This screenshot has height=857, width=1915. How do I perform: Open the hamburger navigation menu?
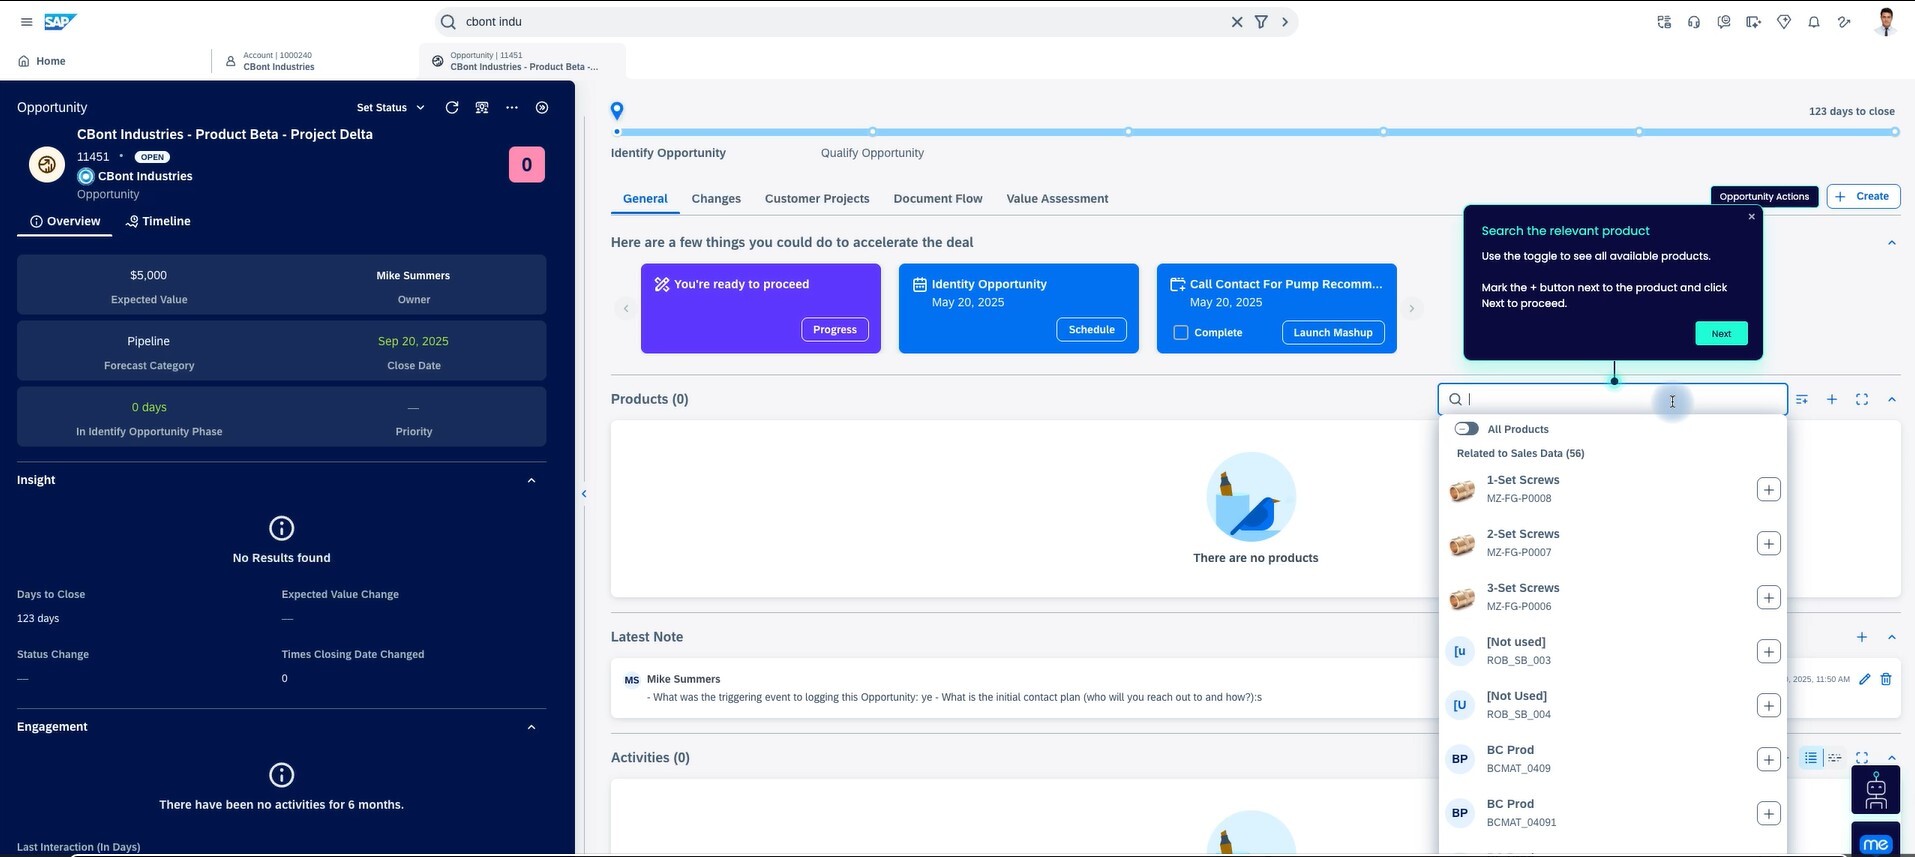26,22
